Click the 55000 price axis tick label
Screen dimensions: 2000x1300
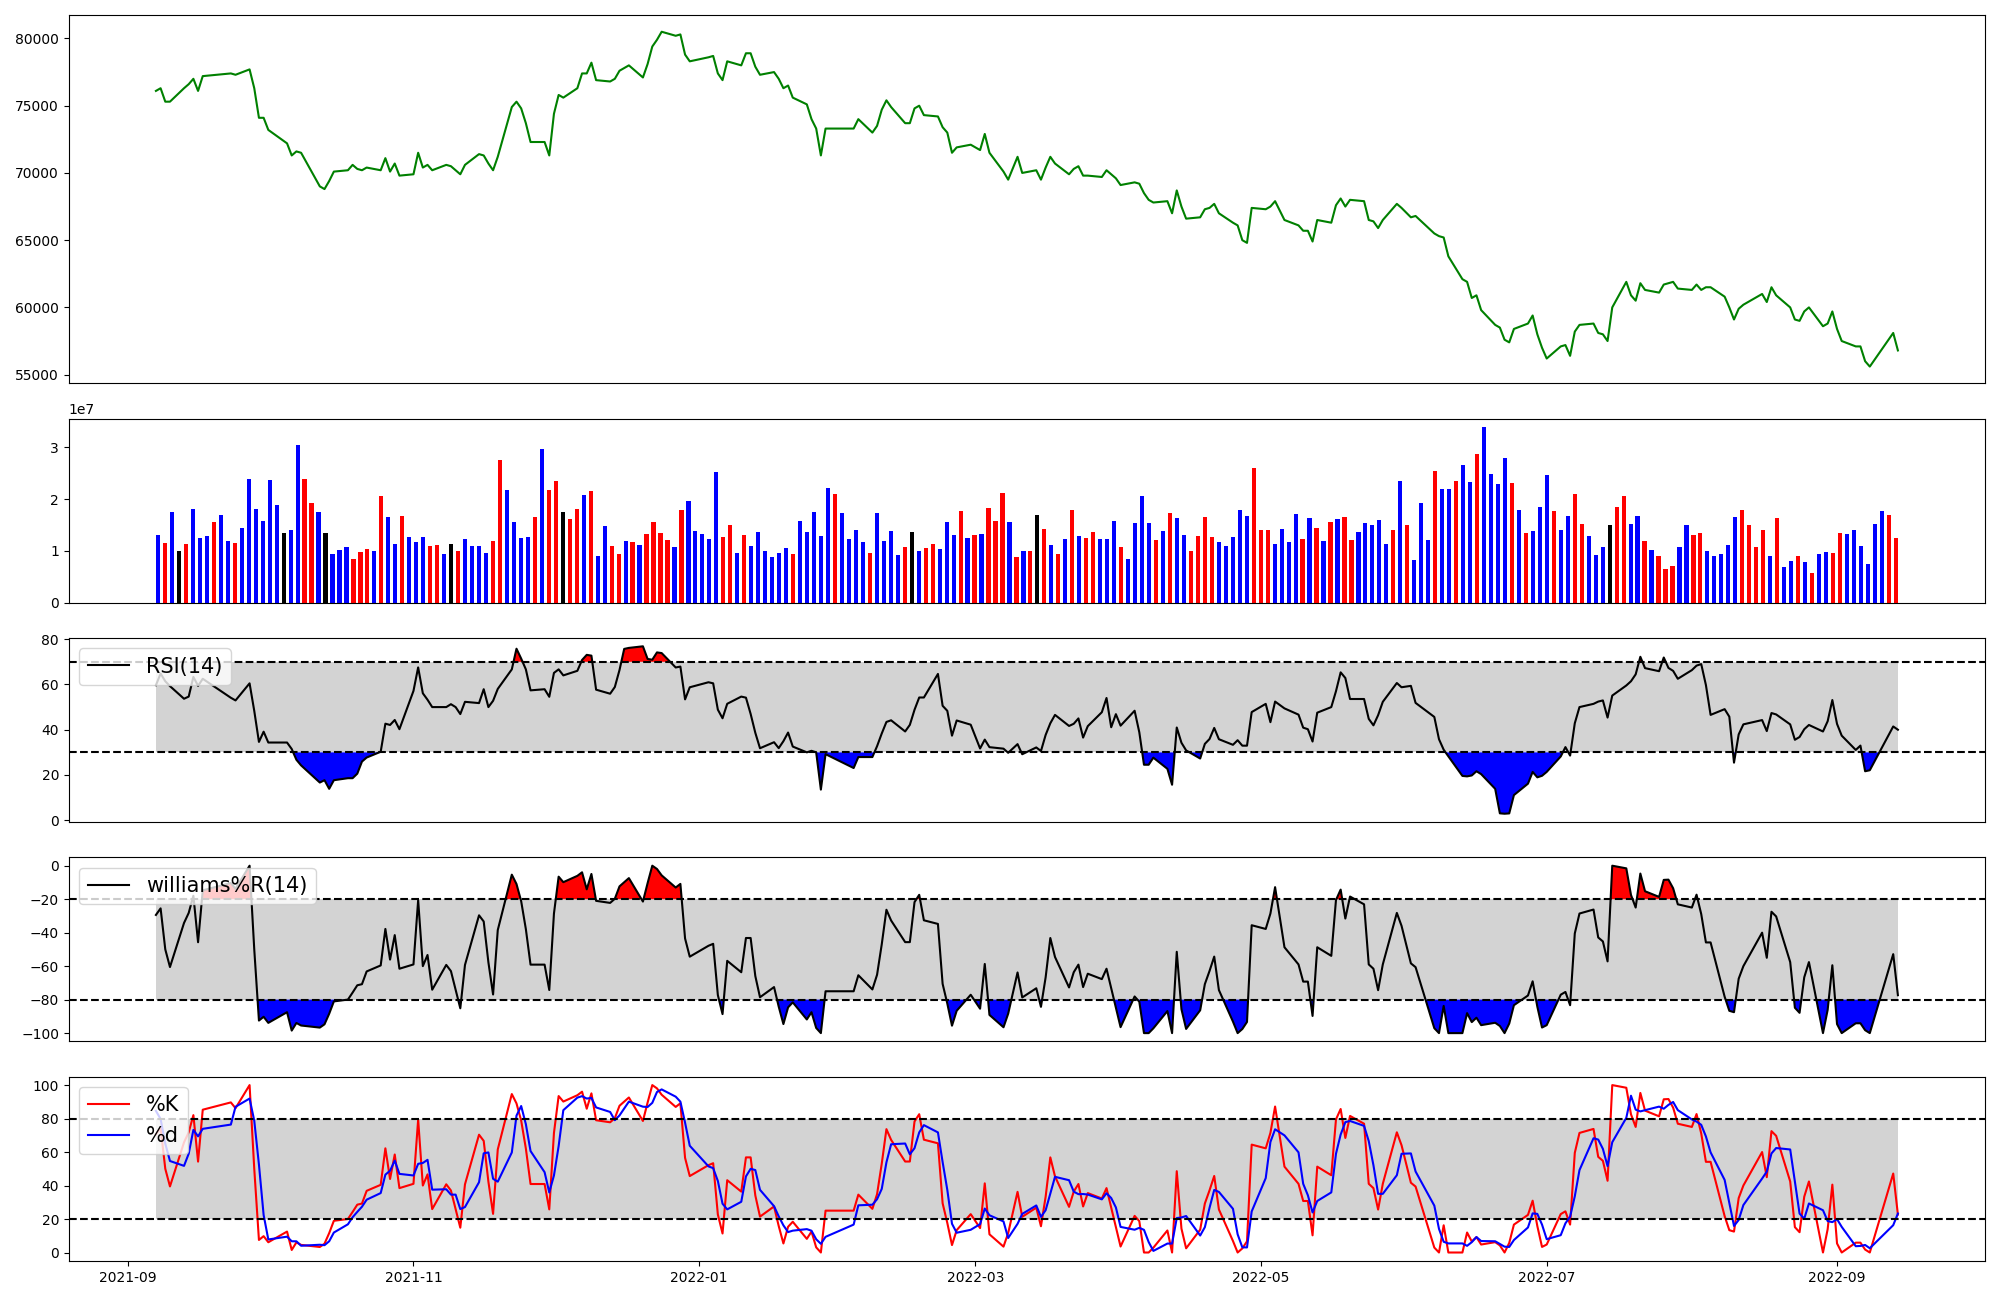[x=37, y=376]
